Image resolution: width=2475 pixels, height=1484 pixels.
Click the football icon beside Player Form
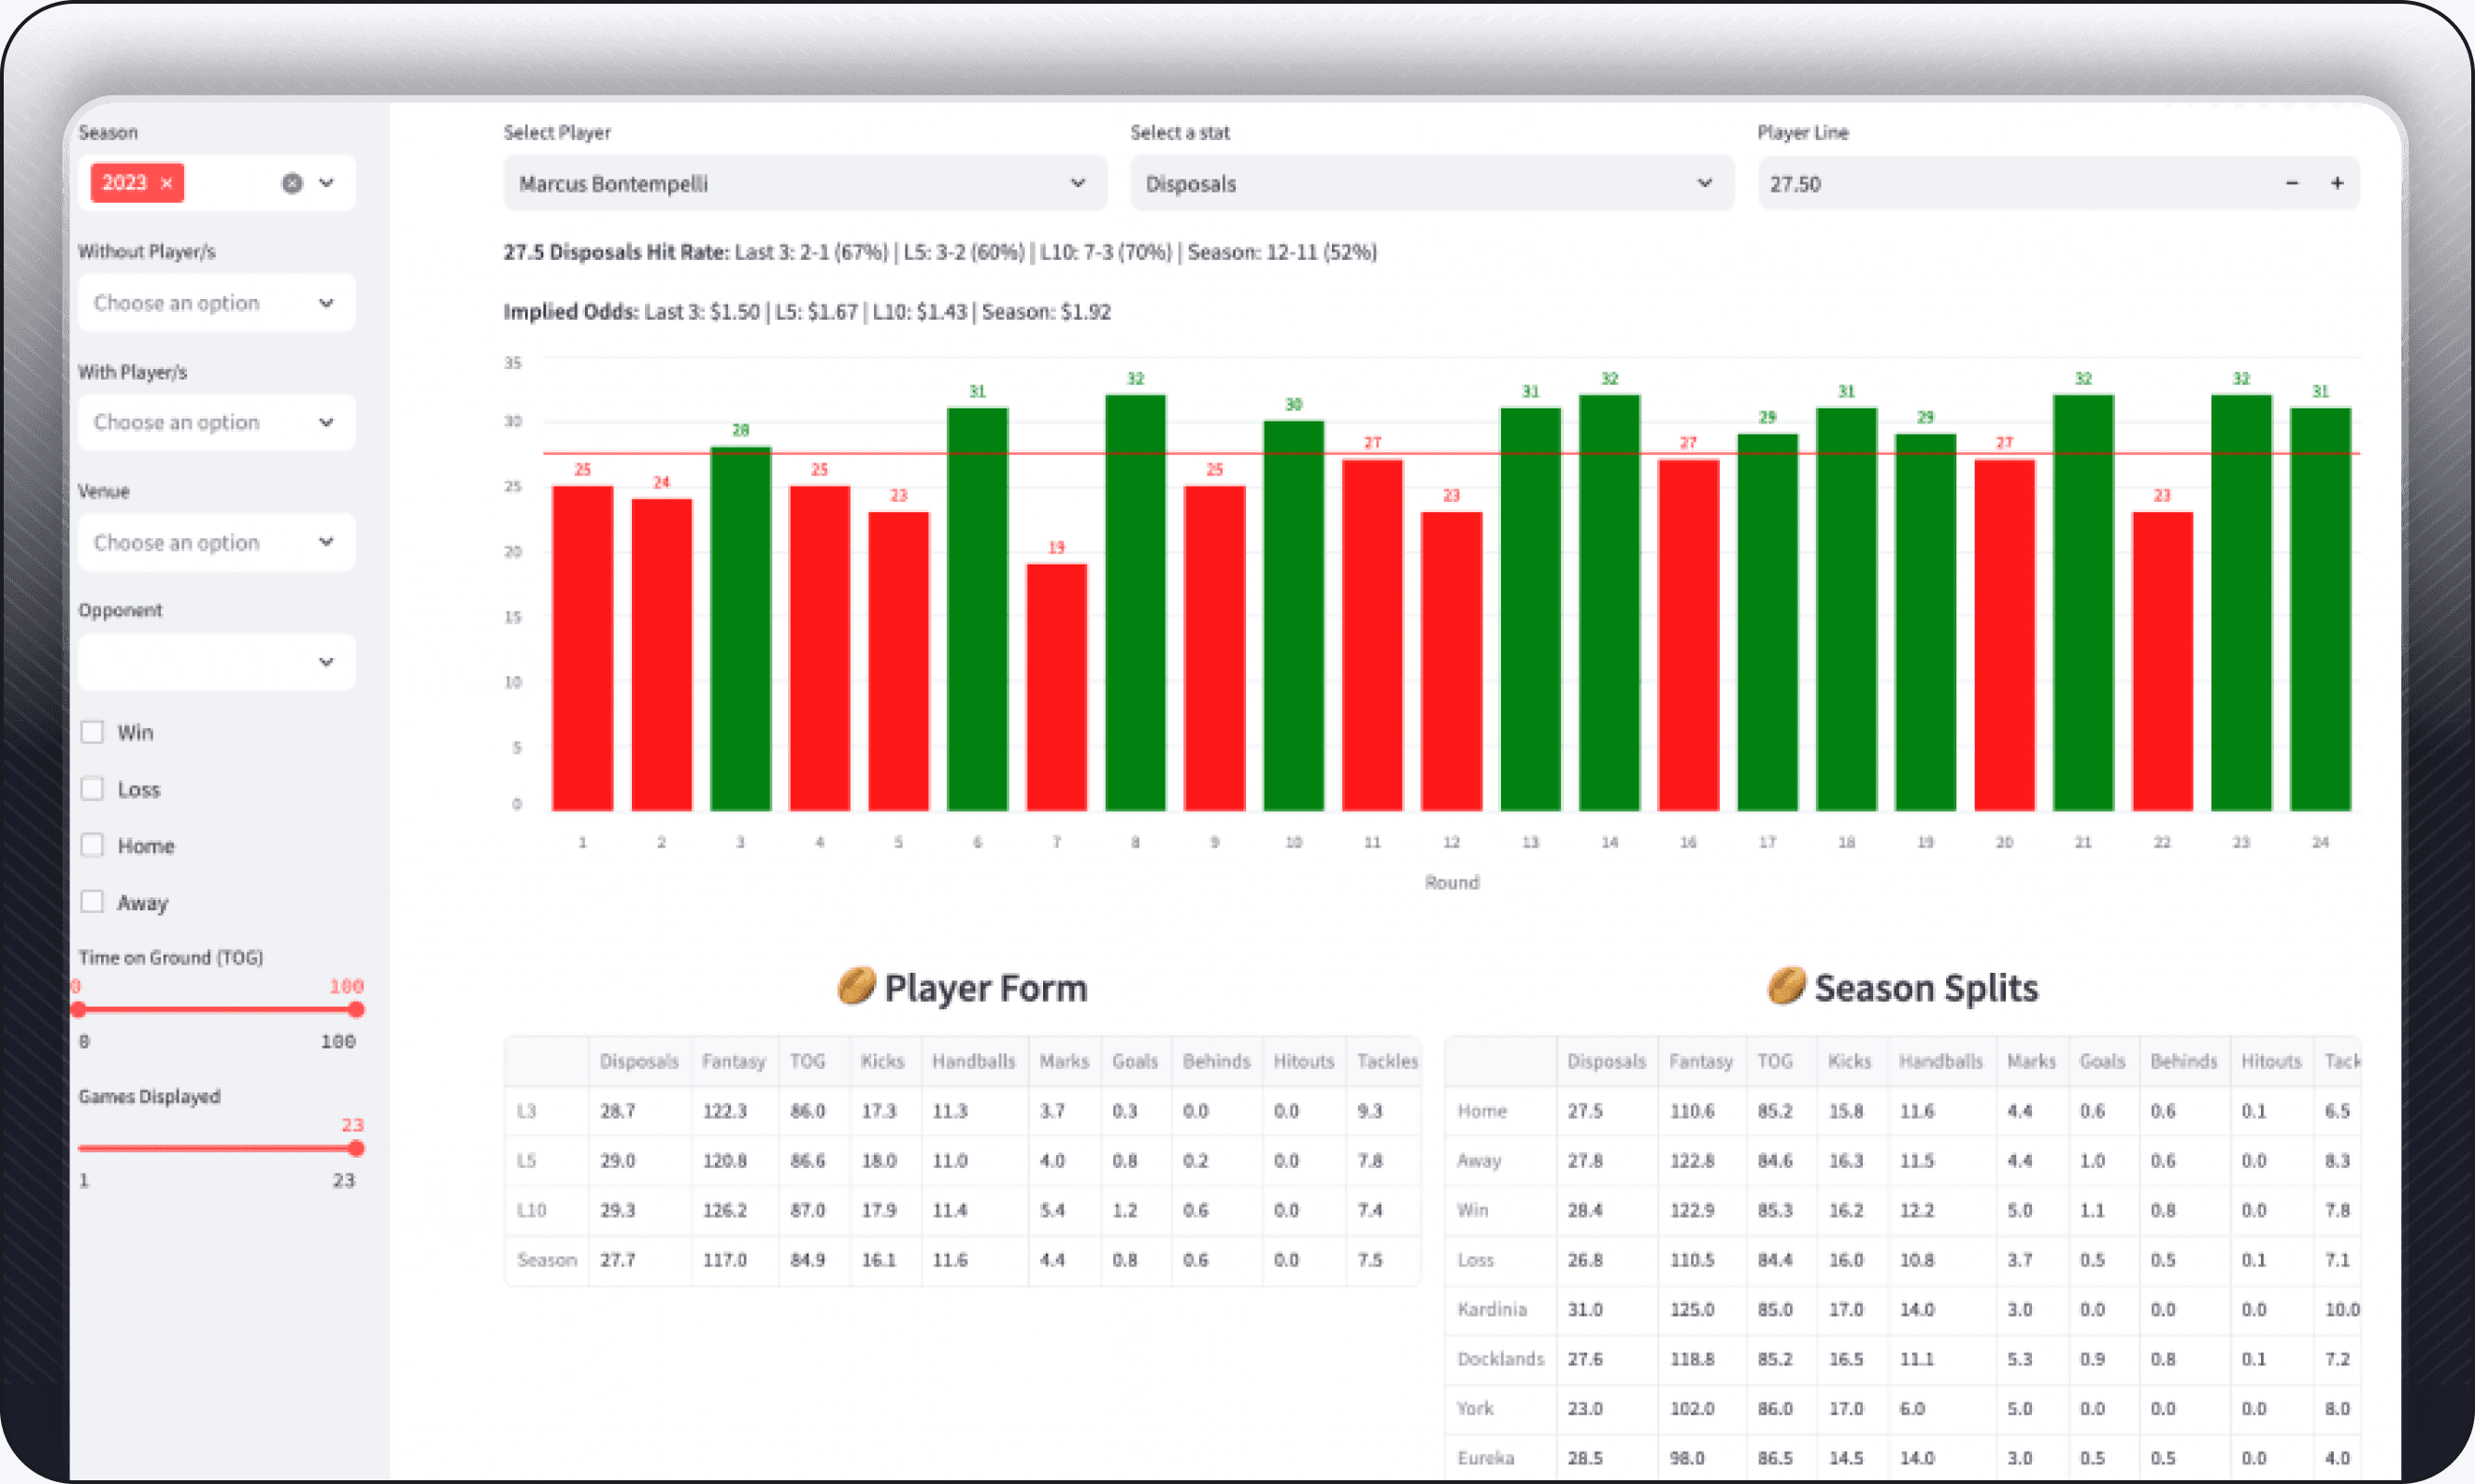856,986
